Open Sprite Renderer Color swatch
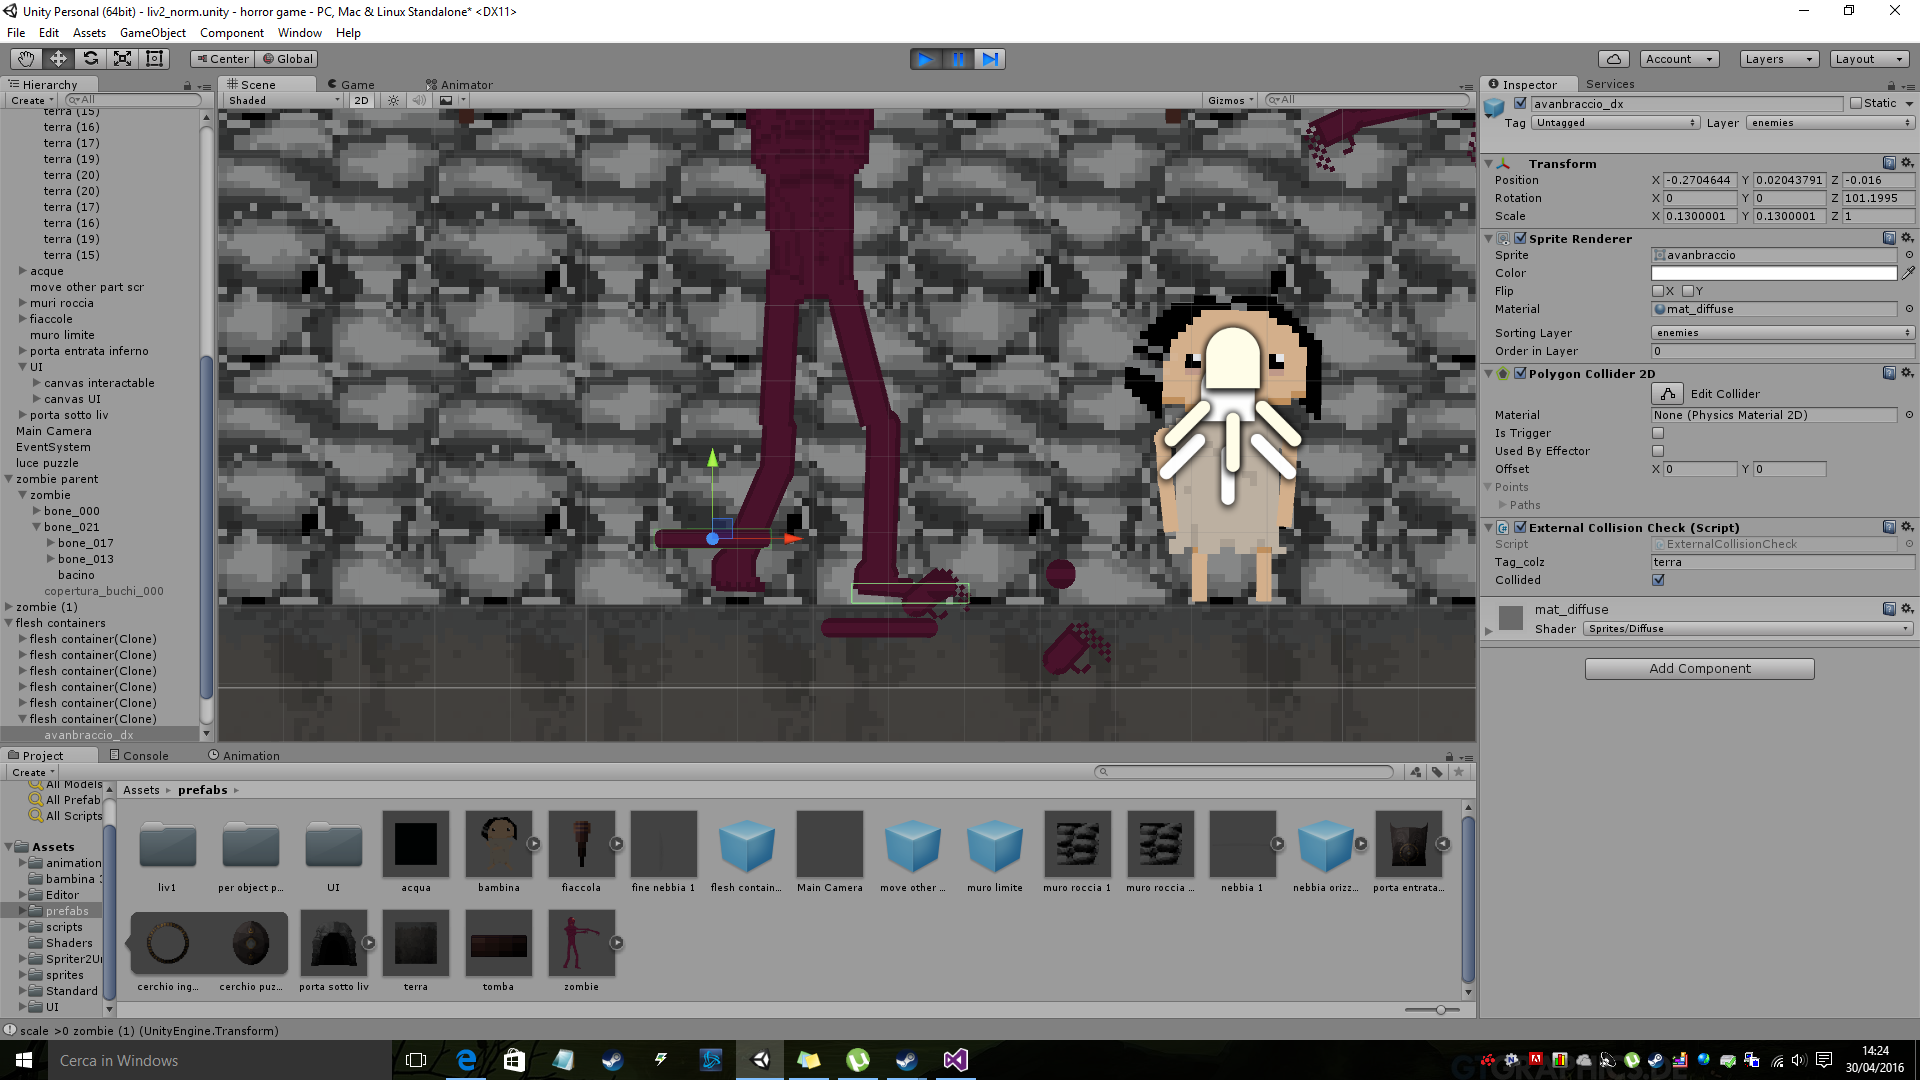The image size is (1920, 1080). [x=1774, y=273]
